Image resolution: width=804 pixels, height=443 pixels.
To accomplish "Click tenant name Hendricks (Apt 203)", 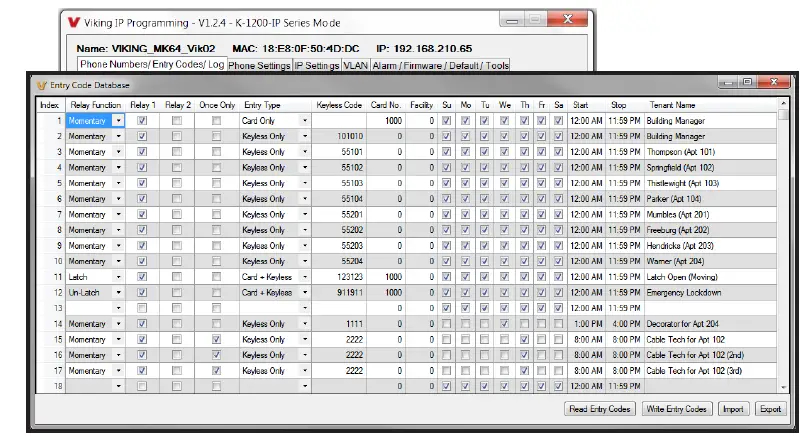I will 680,246.
